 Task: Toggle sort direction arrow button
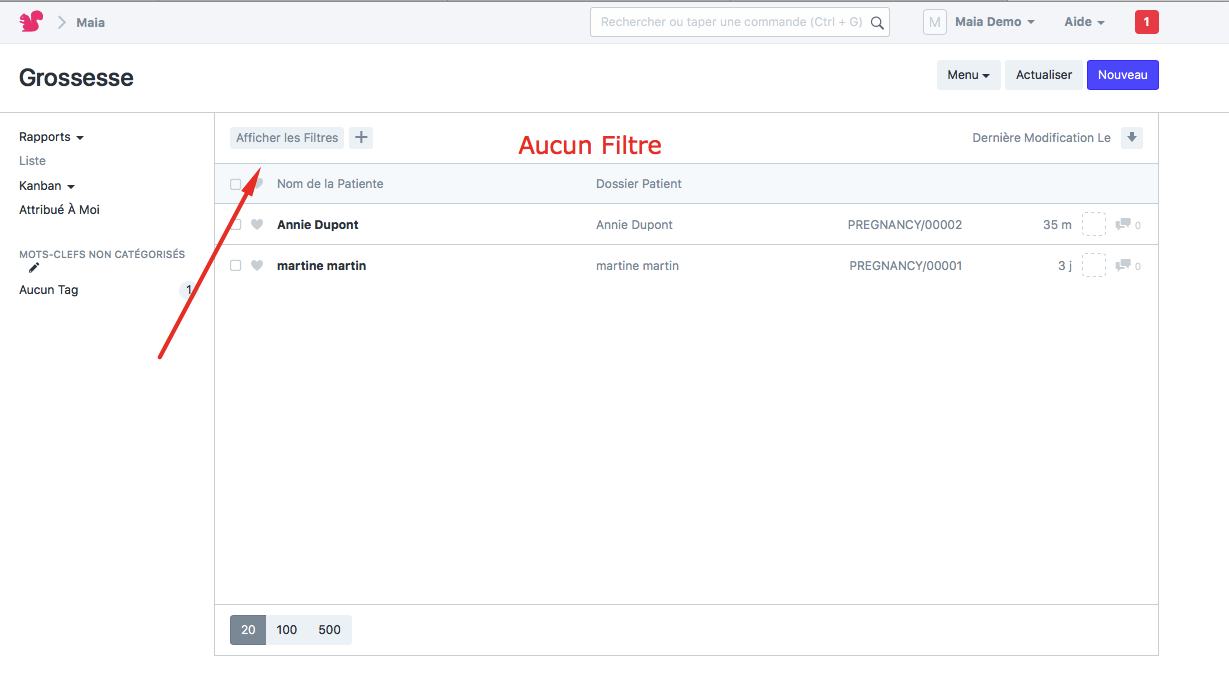point(1131,138)
